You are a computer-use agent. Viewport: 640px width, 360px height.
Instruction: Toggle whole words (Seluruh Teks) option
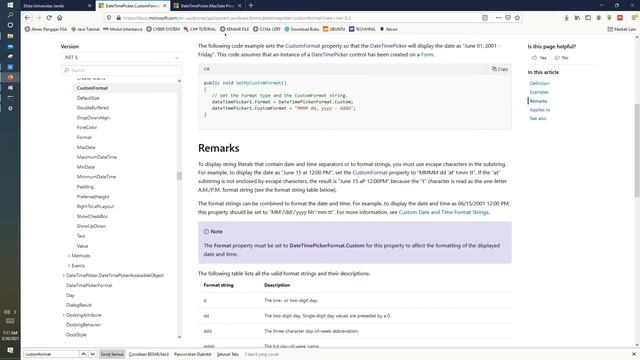[x=228, y=354]
